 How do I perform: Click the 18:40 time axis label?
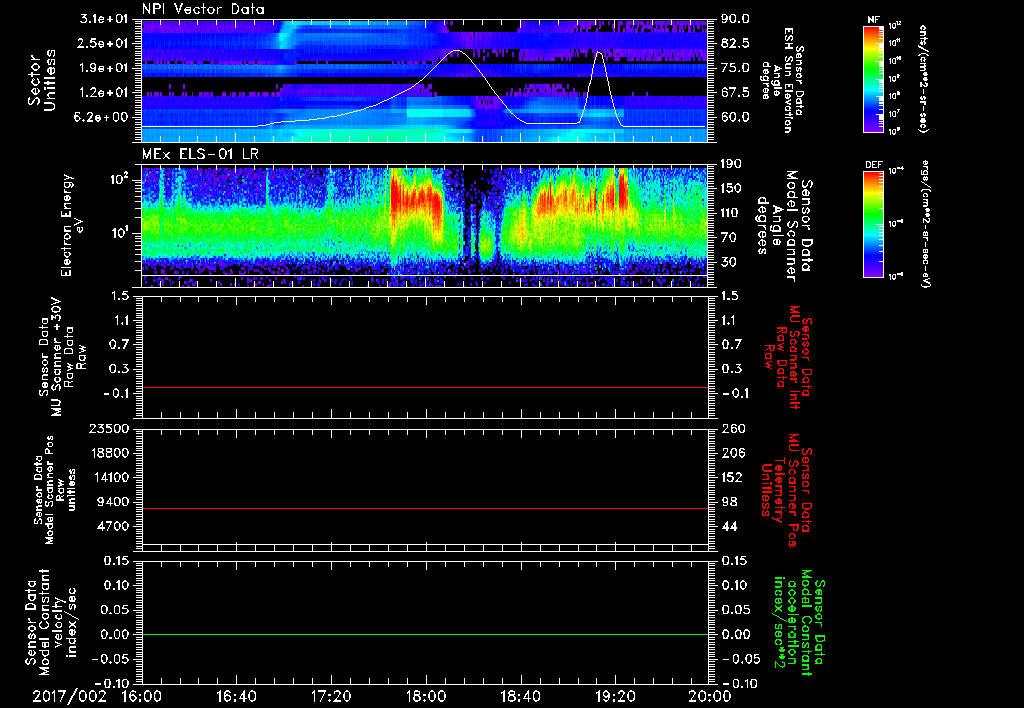click(x=520, y=696)
